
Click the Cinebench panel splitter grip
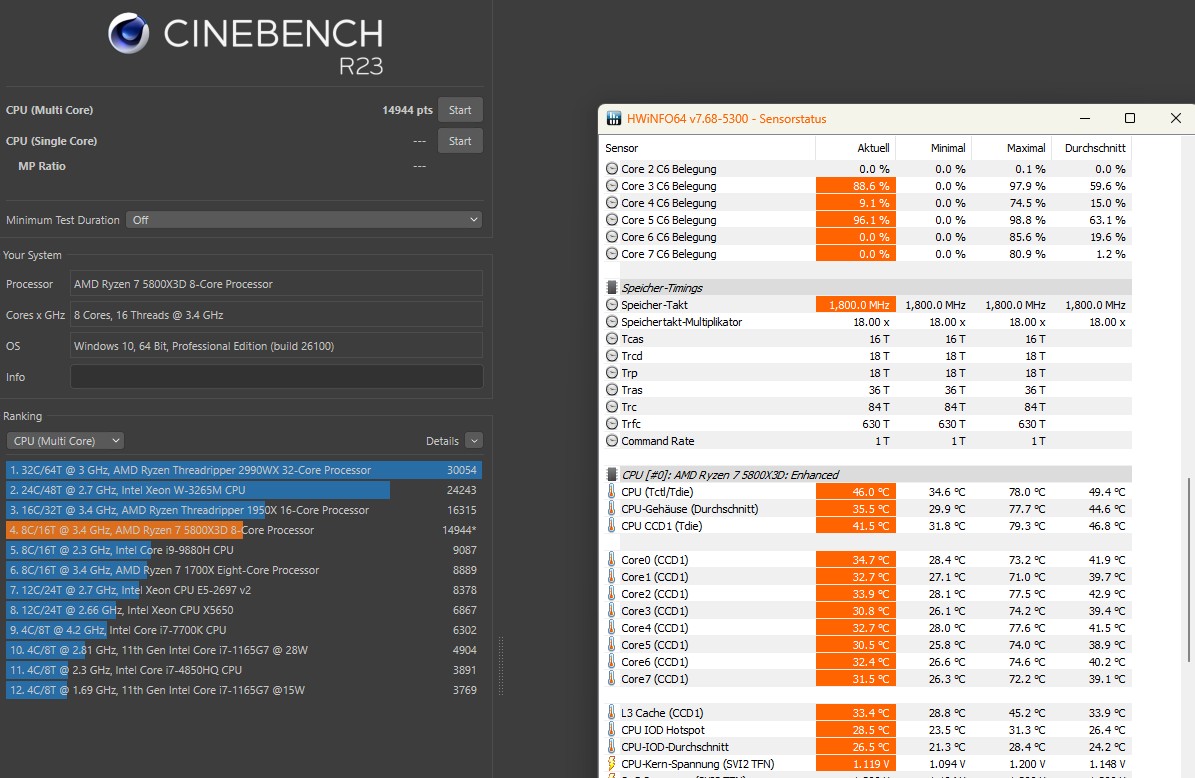tap(501, 665)
